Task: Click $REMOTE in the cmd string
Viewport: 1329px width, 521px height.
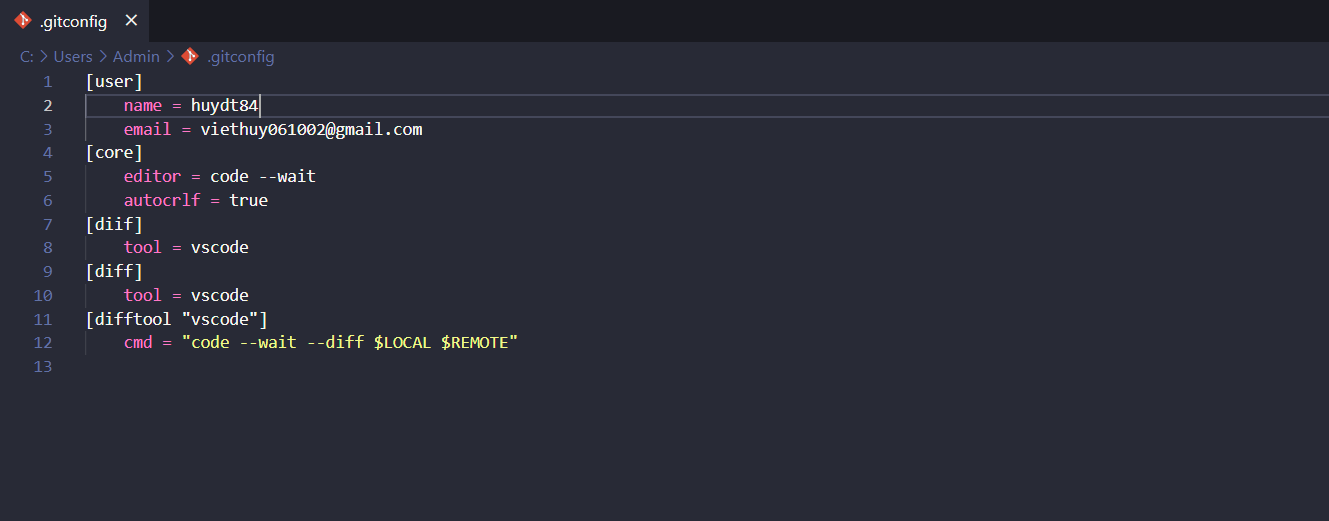Action: pos(474,343)
